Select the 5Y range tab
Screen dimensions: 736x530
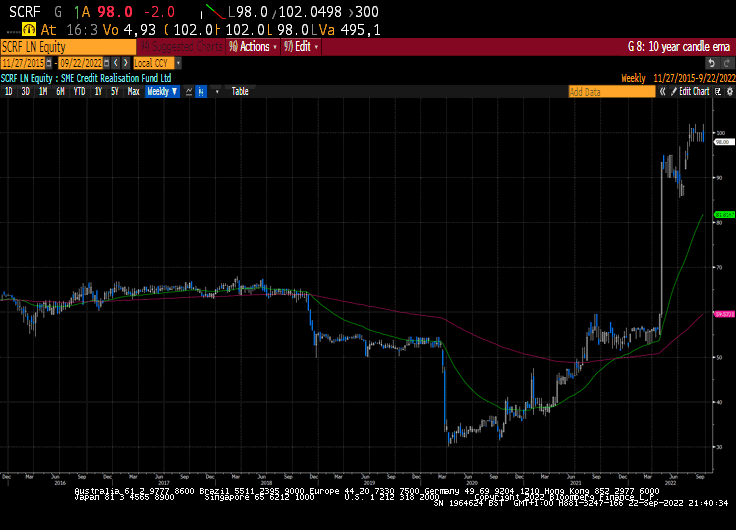(115, 92)
